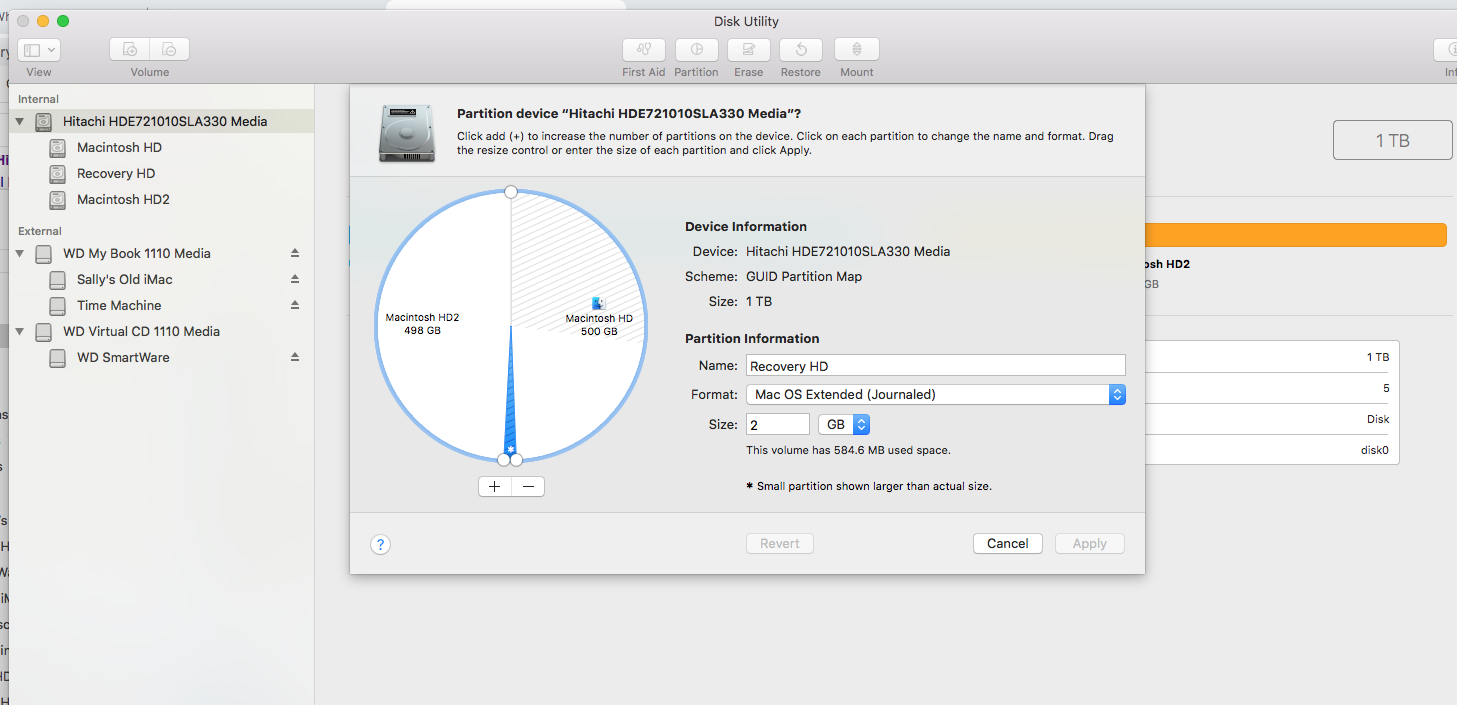
Task: Click the Partition toolbar icon
Action: tap(696, 49)
